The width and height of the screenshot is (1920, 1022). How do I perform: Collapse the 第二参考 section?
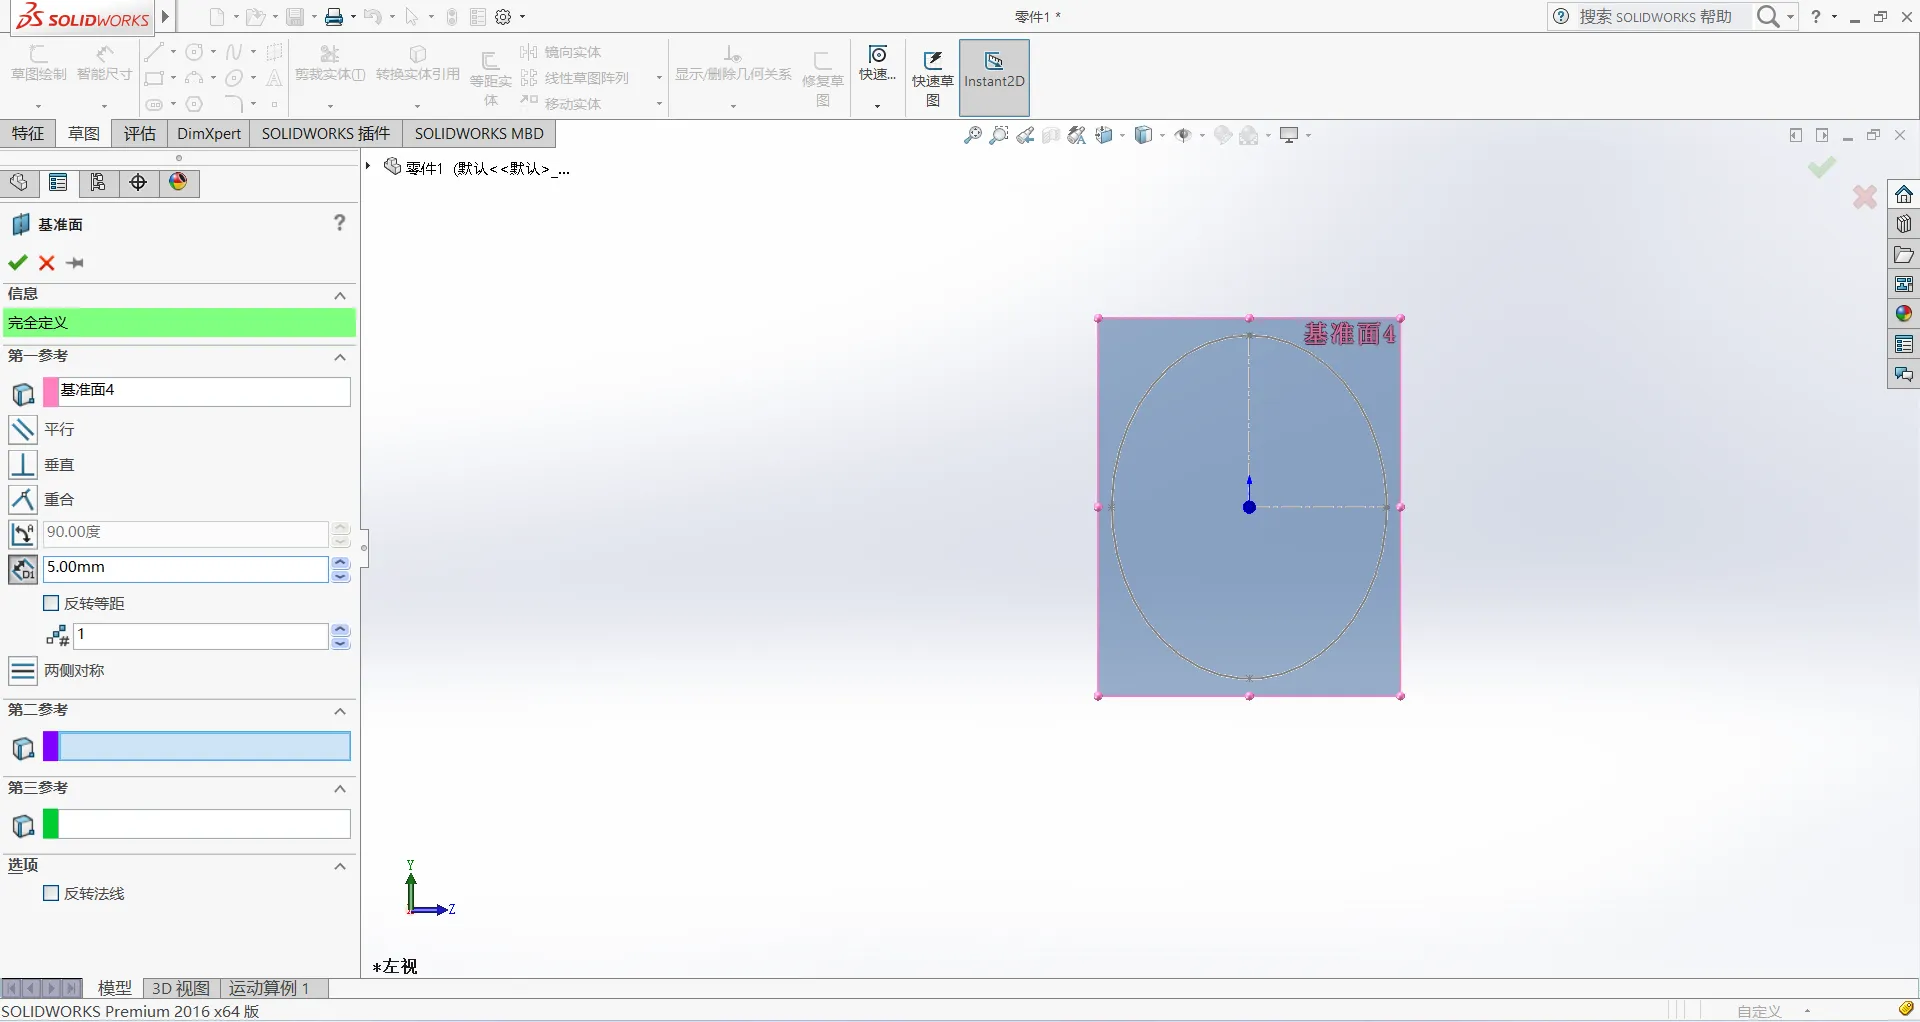[340, 711]
